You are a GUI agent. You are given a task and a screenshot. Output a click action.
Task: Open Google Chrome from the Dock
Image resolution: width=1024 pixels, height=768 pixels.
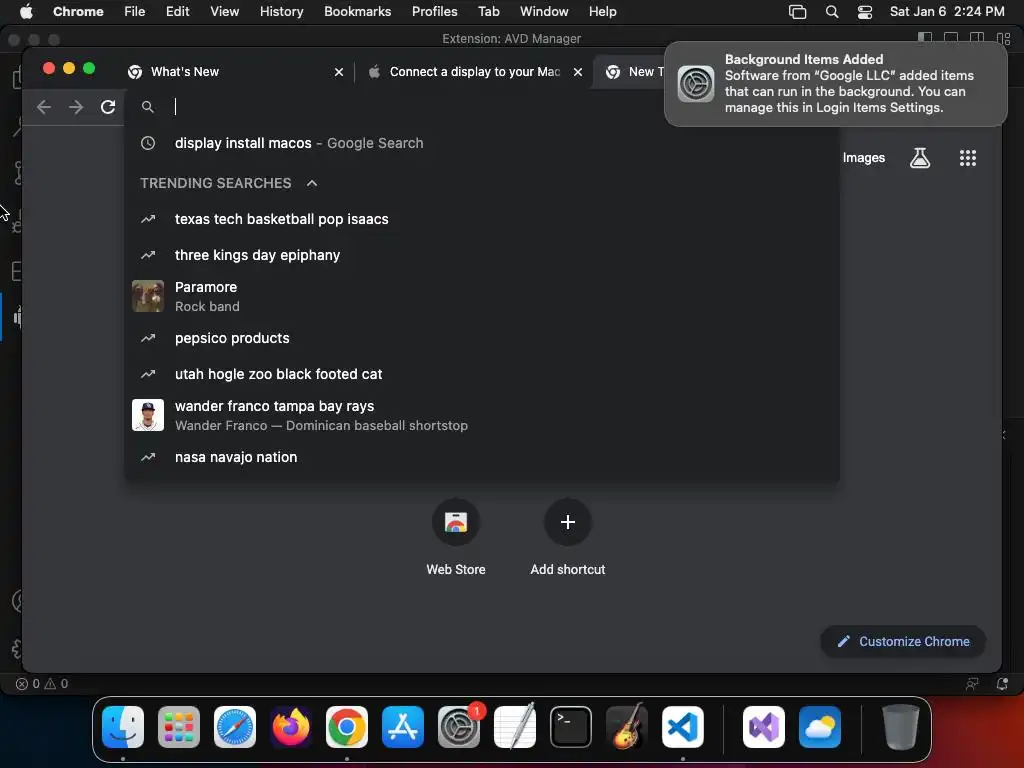coord(347,727)
